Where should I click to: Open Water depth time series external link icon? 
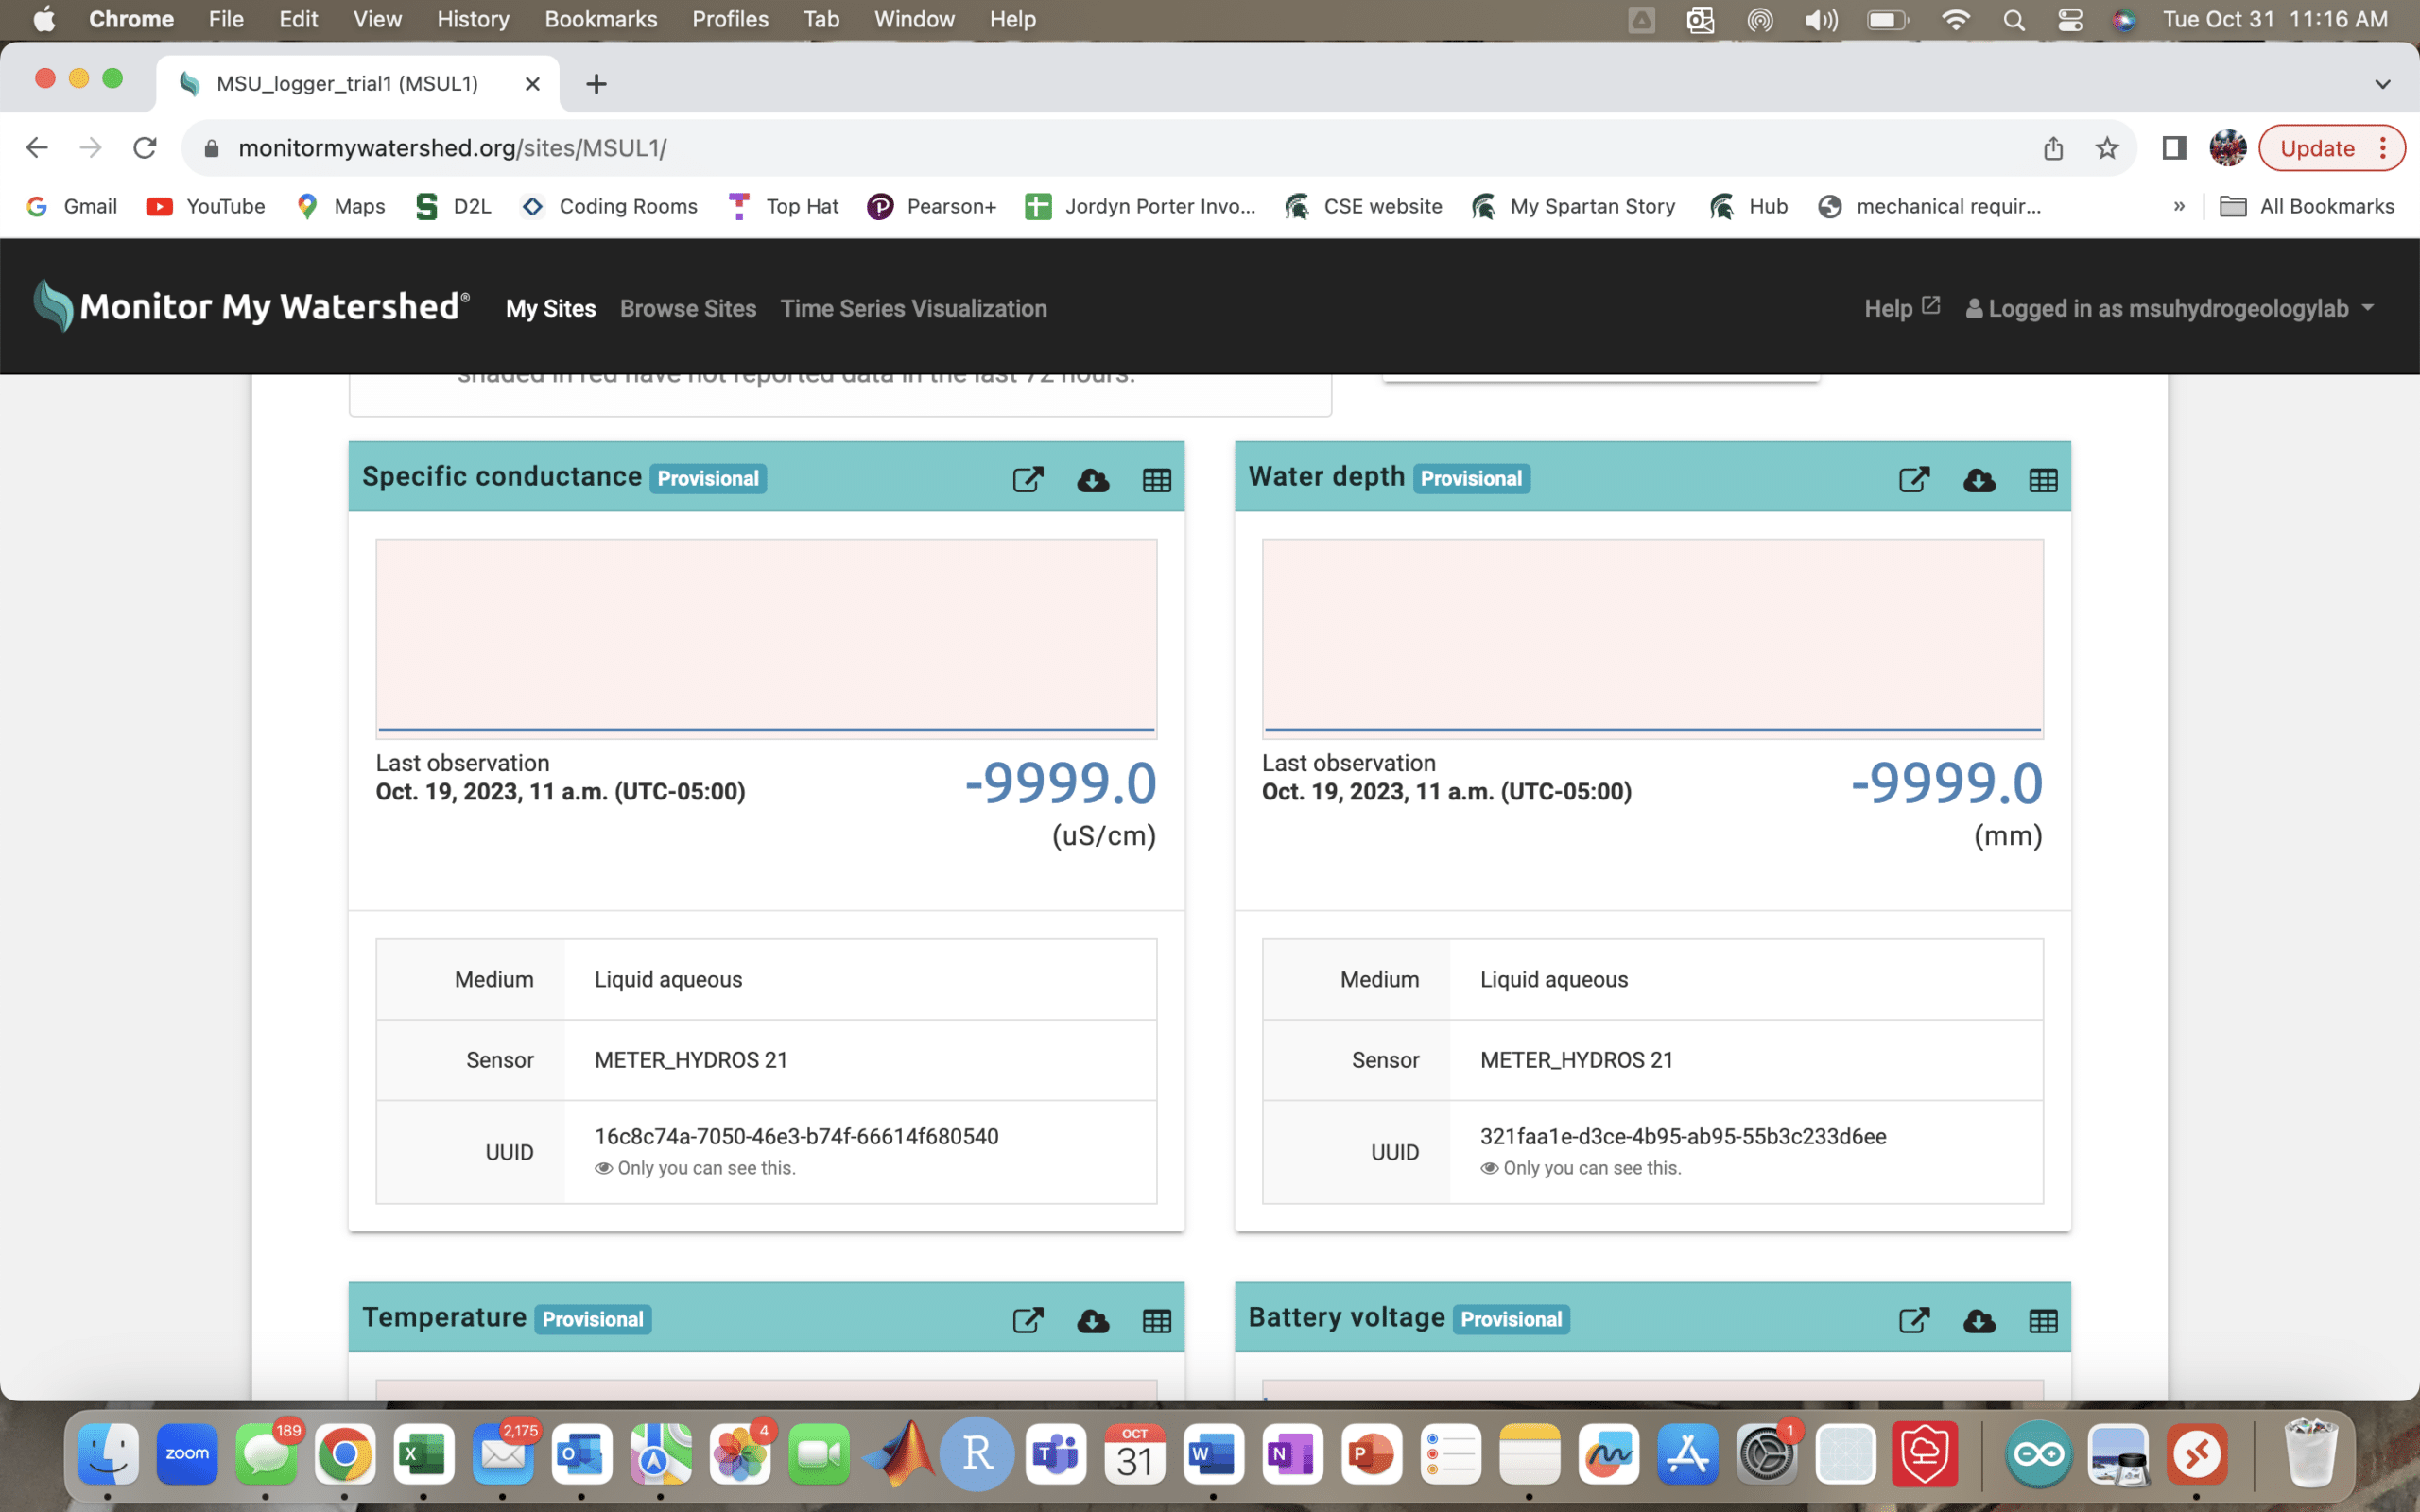1913,480
